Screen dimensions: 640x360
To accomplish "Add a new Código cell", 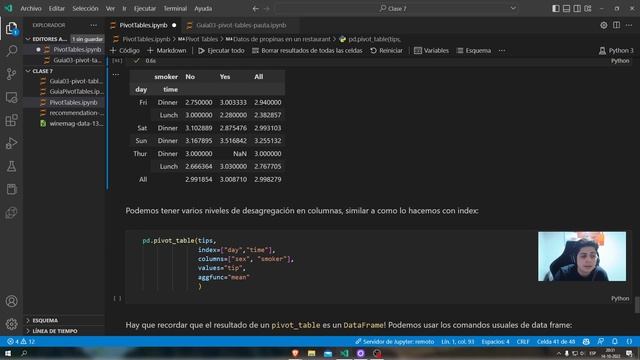I will click(125, 51).
